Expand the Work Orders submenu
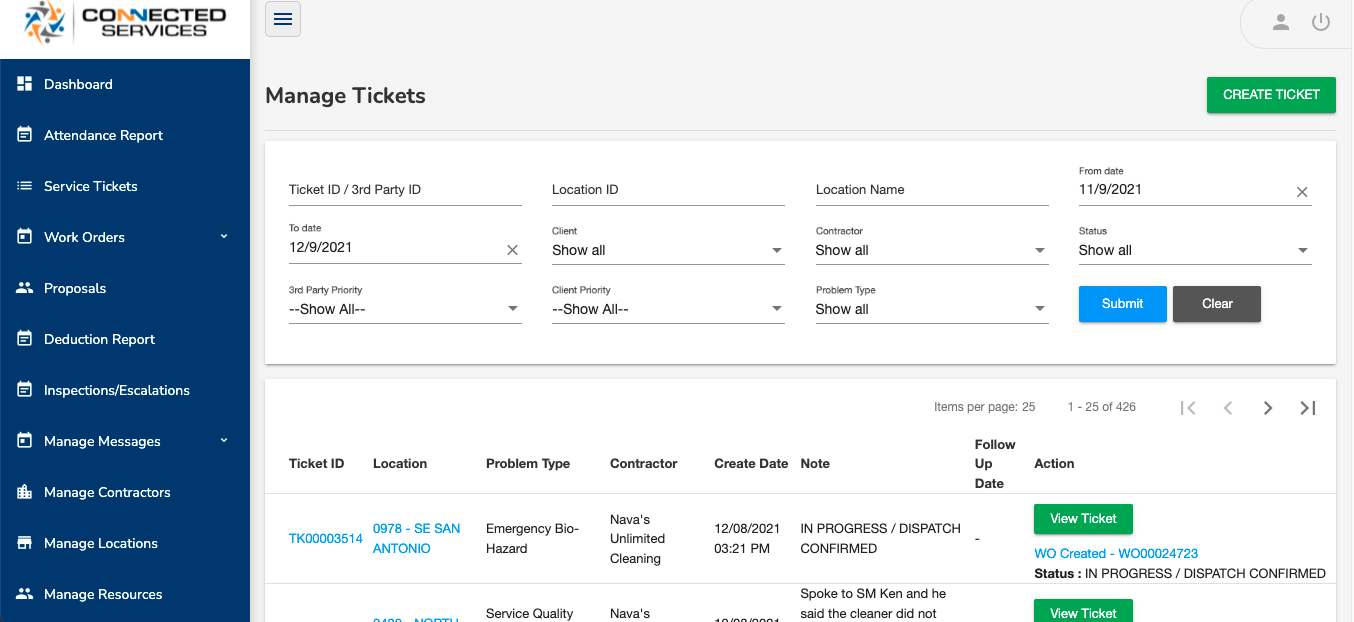This screenshot has height=622, width=1354. 224,237
